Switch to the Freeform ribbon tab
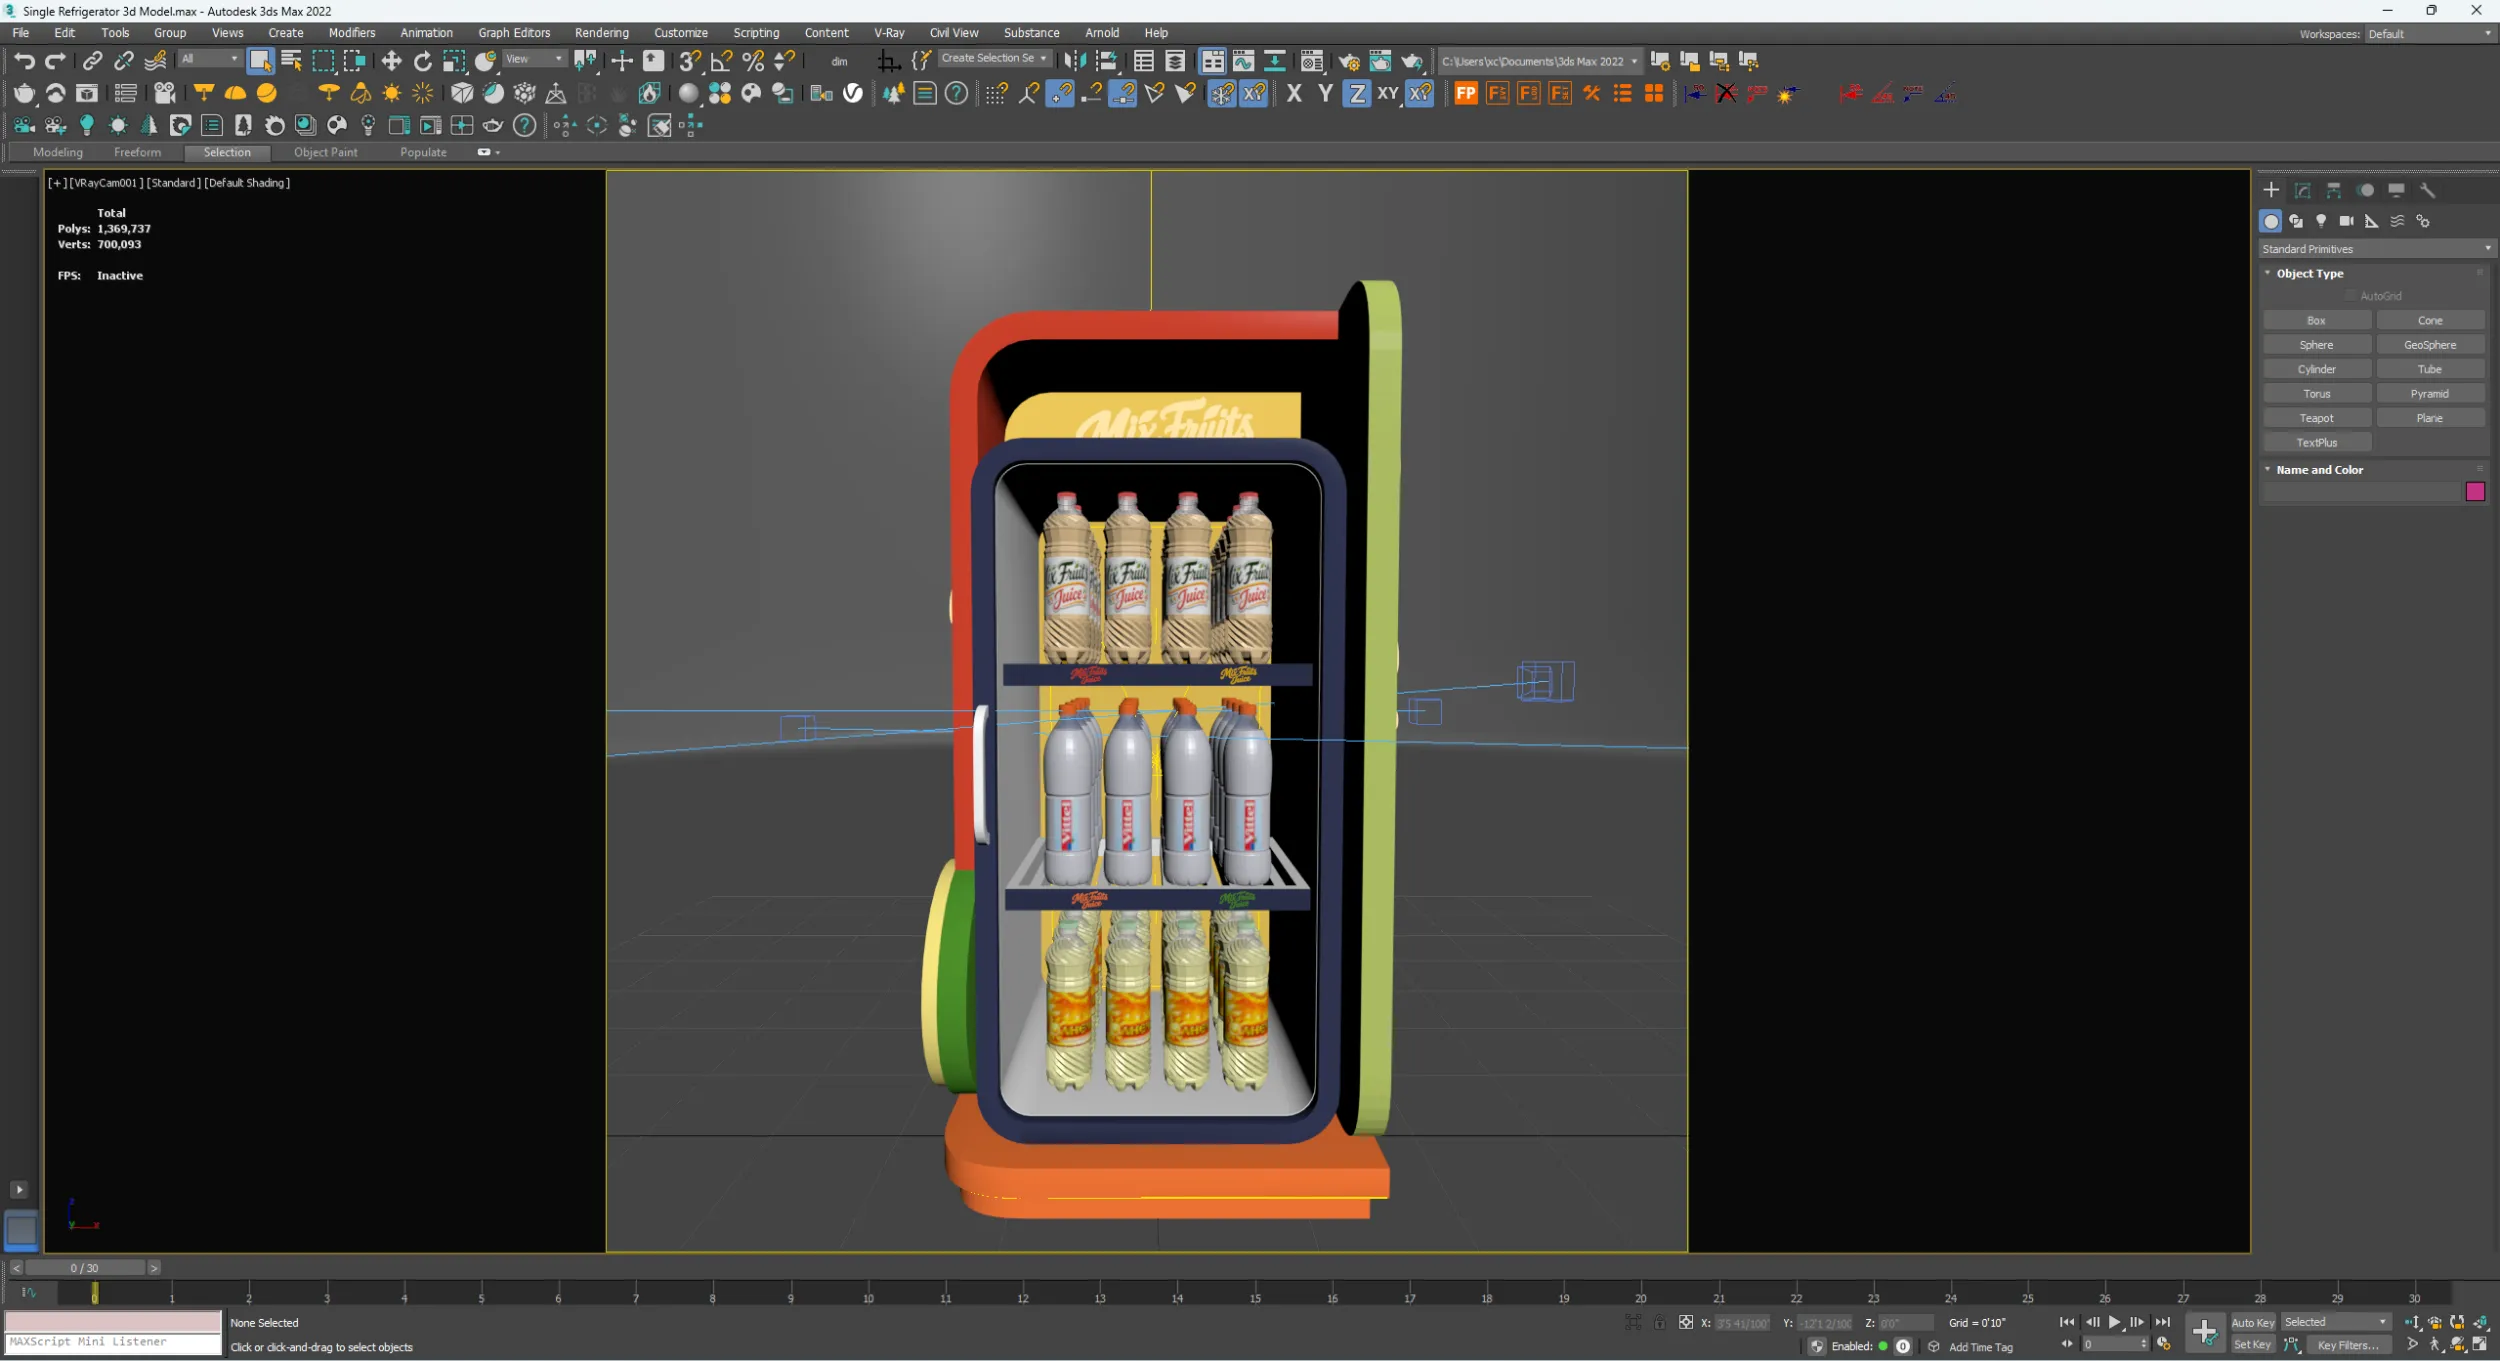This screenshot has height=1361, width=2500. 137,153
